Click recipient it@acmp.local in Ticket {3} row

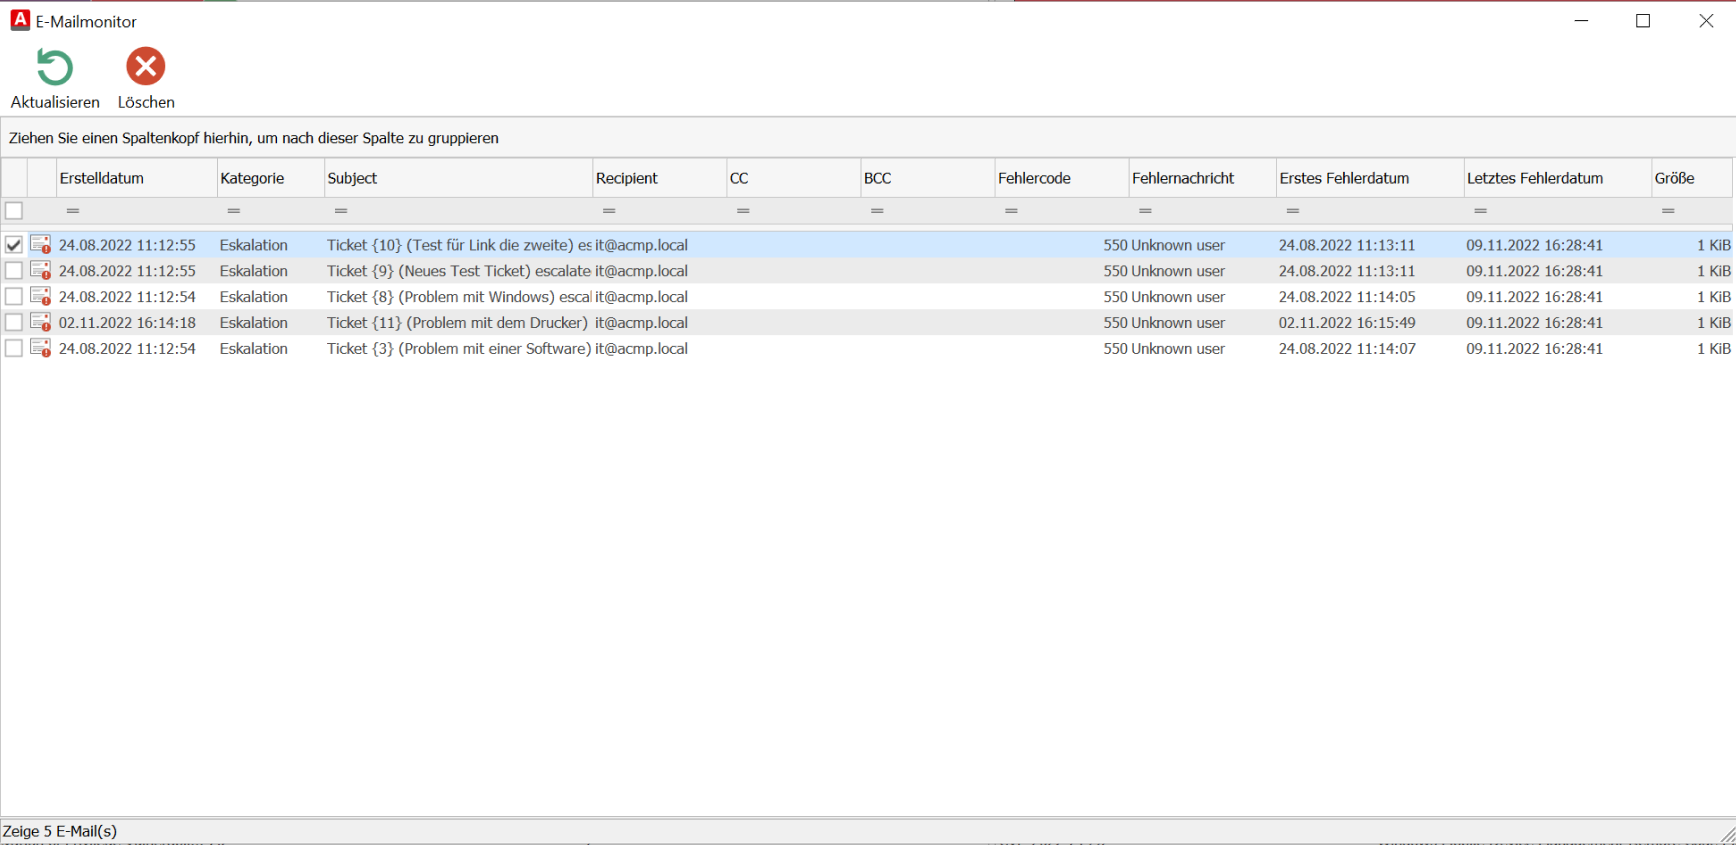click(641, 349)
